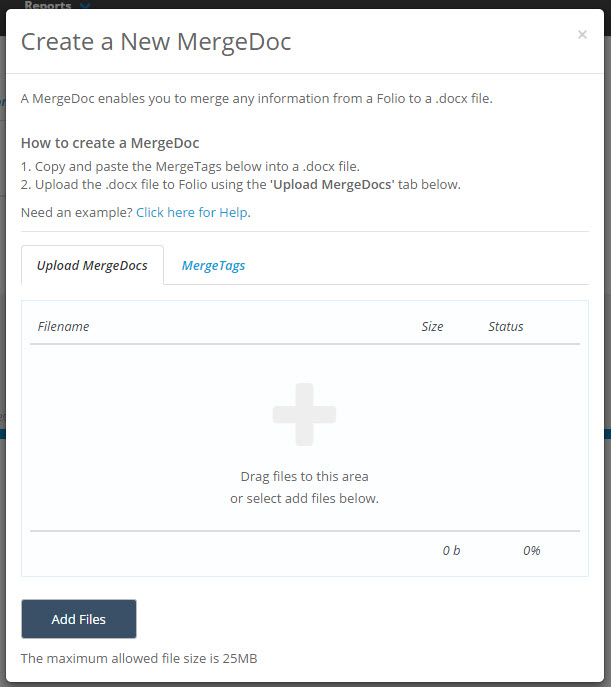Open the 'Click here for Help' link
The width and height of the screenshot is (611, 687).
point(192,212)
